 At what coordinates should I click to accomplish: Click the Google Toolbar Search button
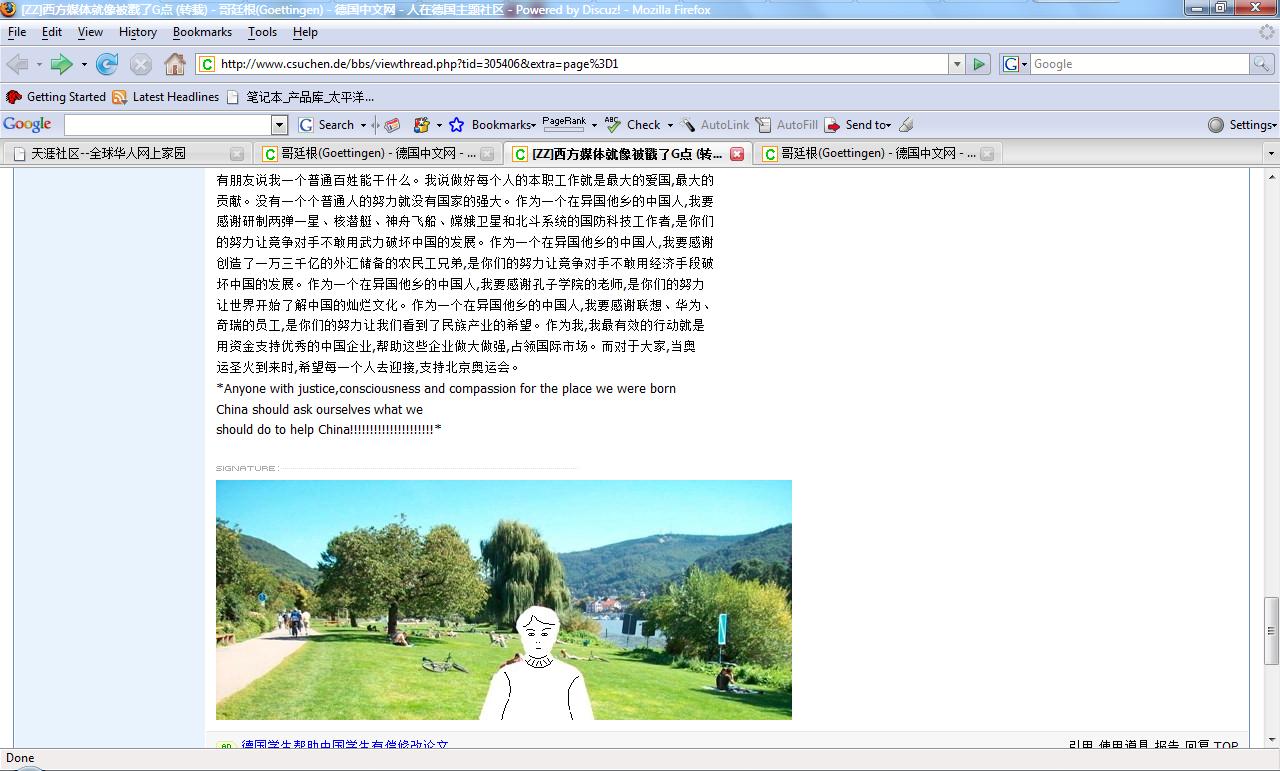pyautogui.click(x=328, y=125)
